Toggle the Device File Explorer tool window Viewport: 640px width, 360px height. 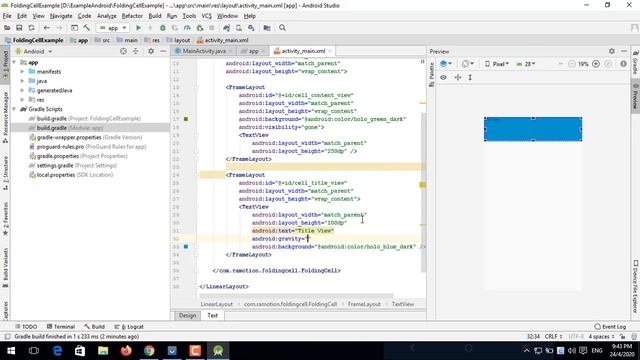(x=636, y=287)
